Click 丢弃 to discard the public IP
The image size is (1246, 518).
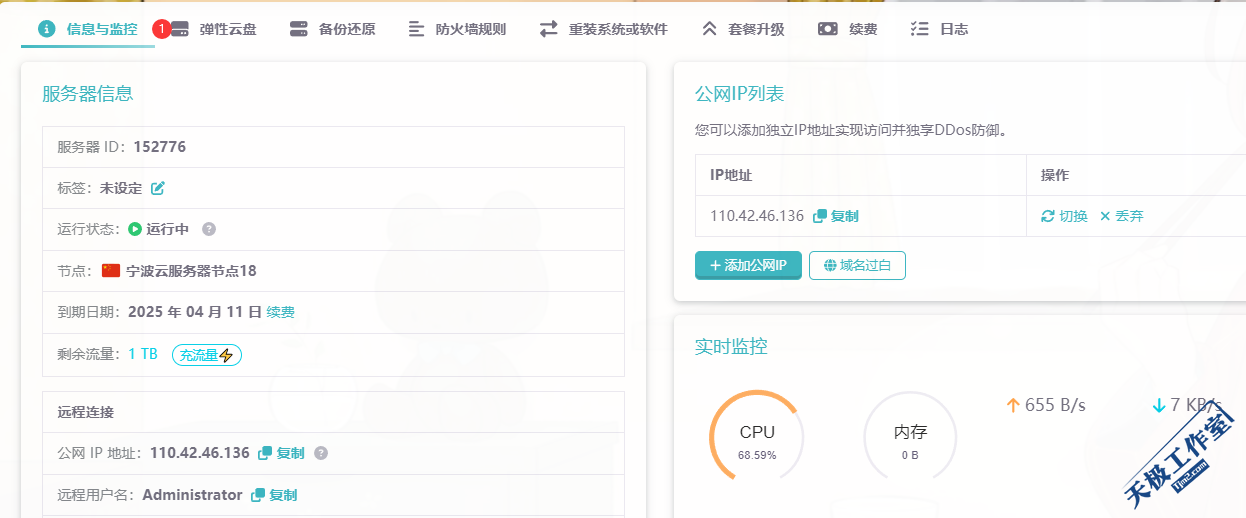pyautogui.click(x=1121, y=216)
